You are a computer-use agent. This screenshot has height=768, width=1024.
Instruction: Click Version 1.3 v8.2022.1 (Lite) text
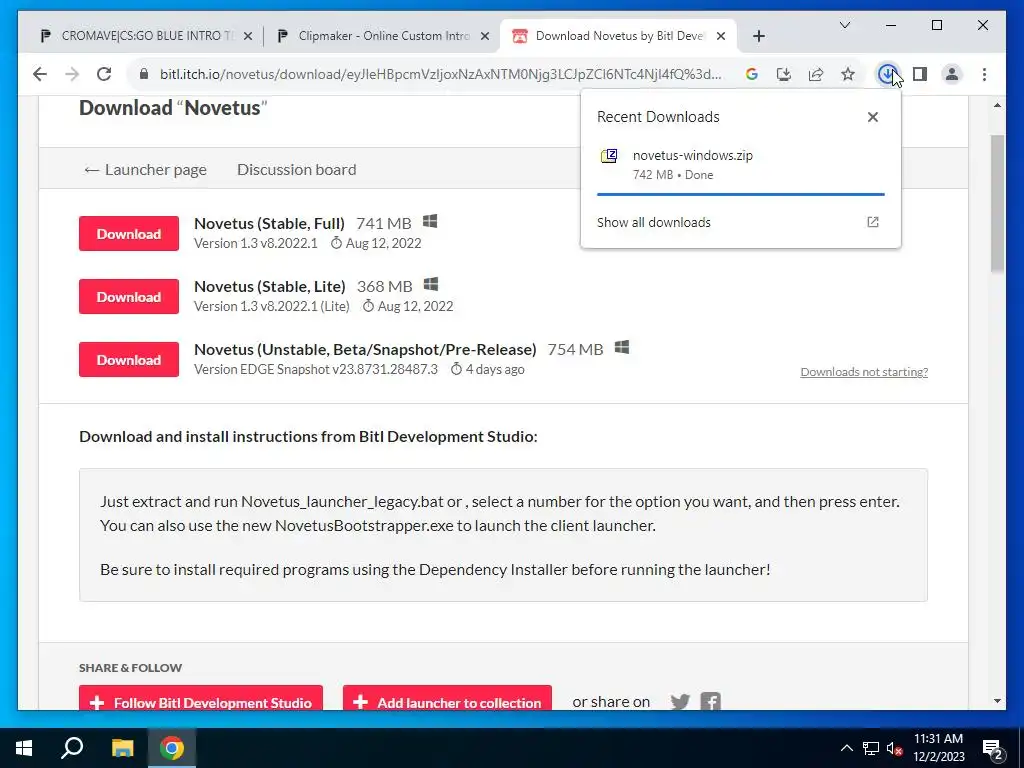[272, 306]
